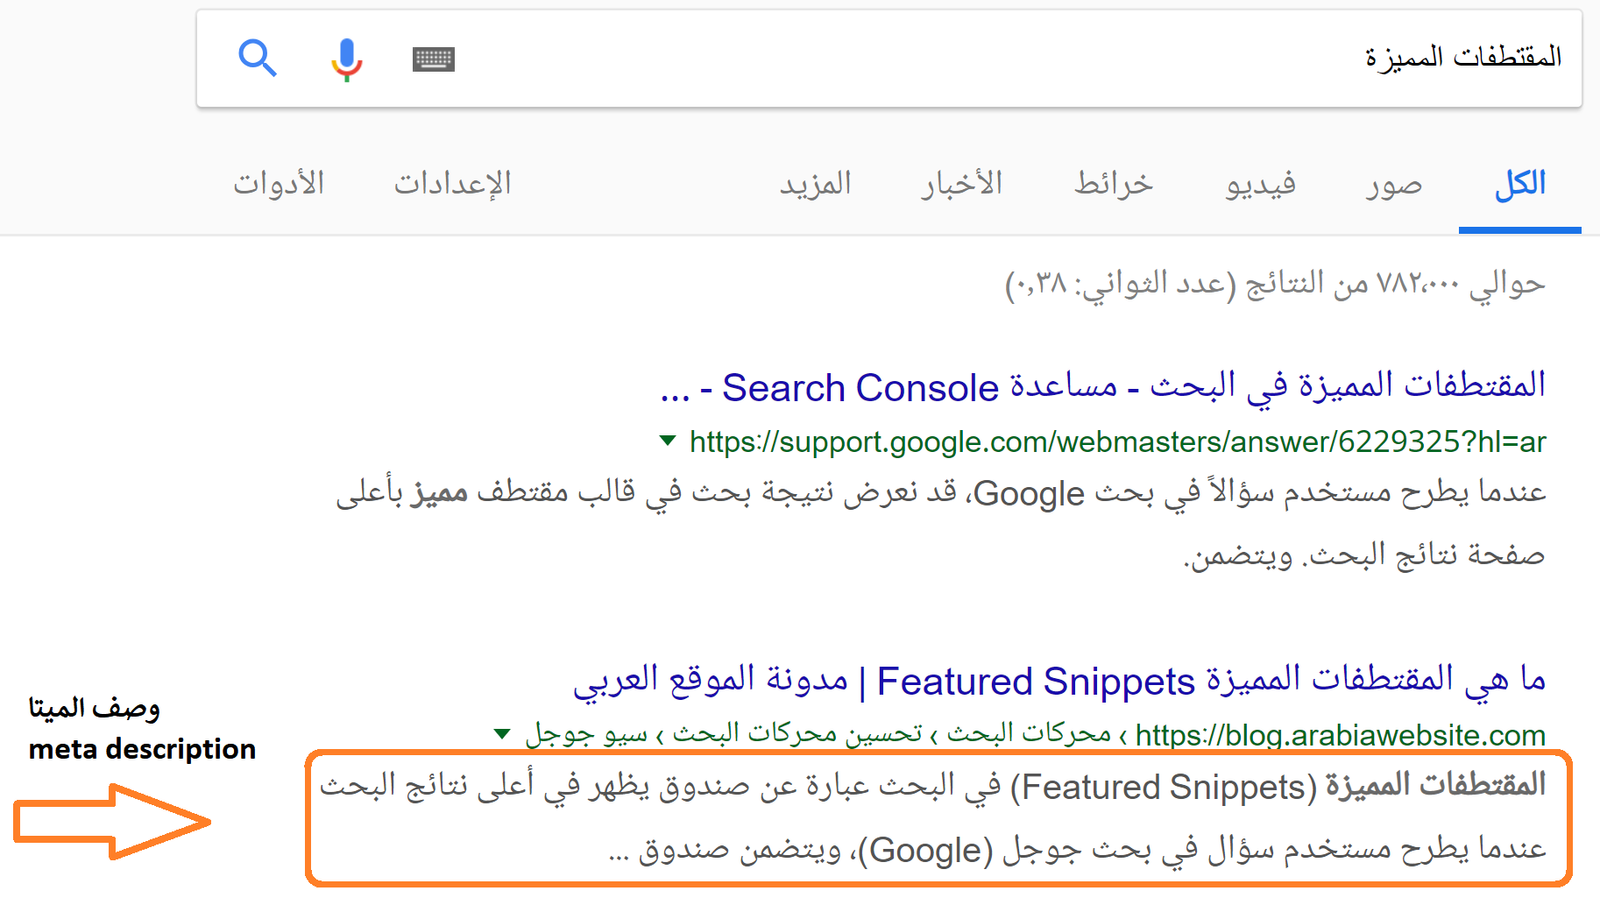
Task: Switch to the فيديو (Videos) tab
Action: pos(1261,184)
